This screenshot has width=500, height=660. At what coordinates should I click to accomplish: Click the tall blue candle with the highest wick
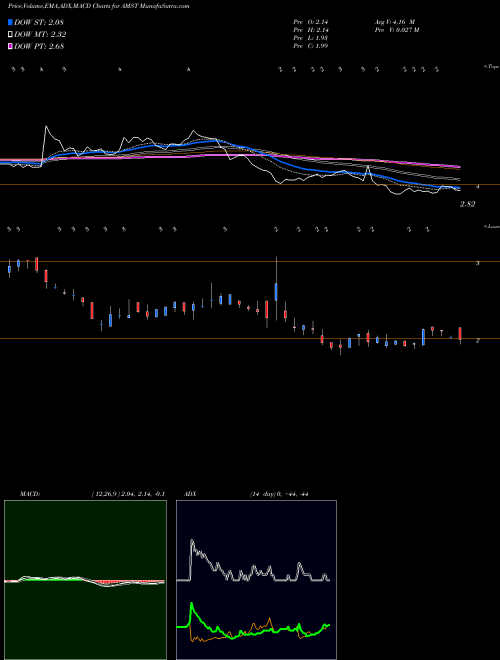point(276,291)
